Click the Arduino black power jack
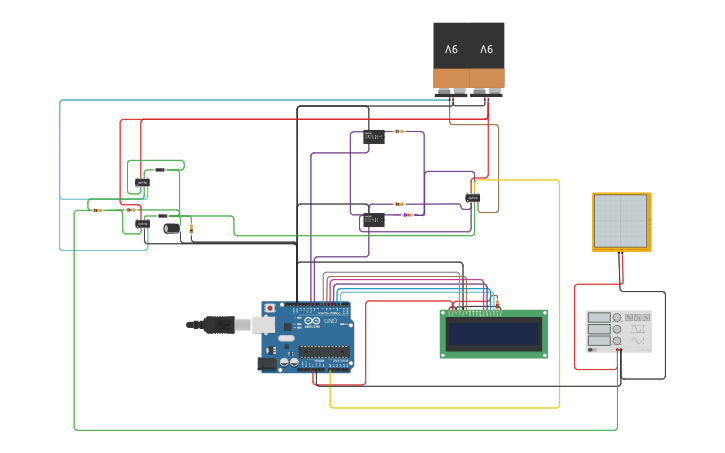The height and width of the screenshot is (453, 725). coord(267,364)
